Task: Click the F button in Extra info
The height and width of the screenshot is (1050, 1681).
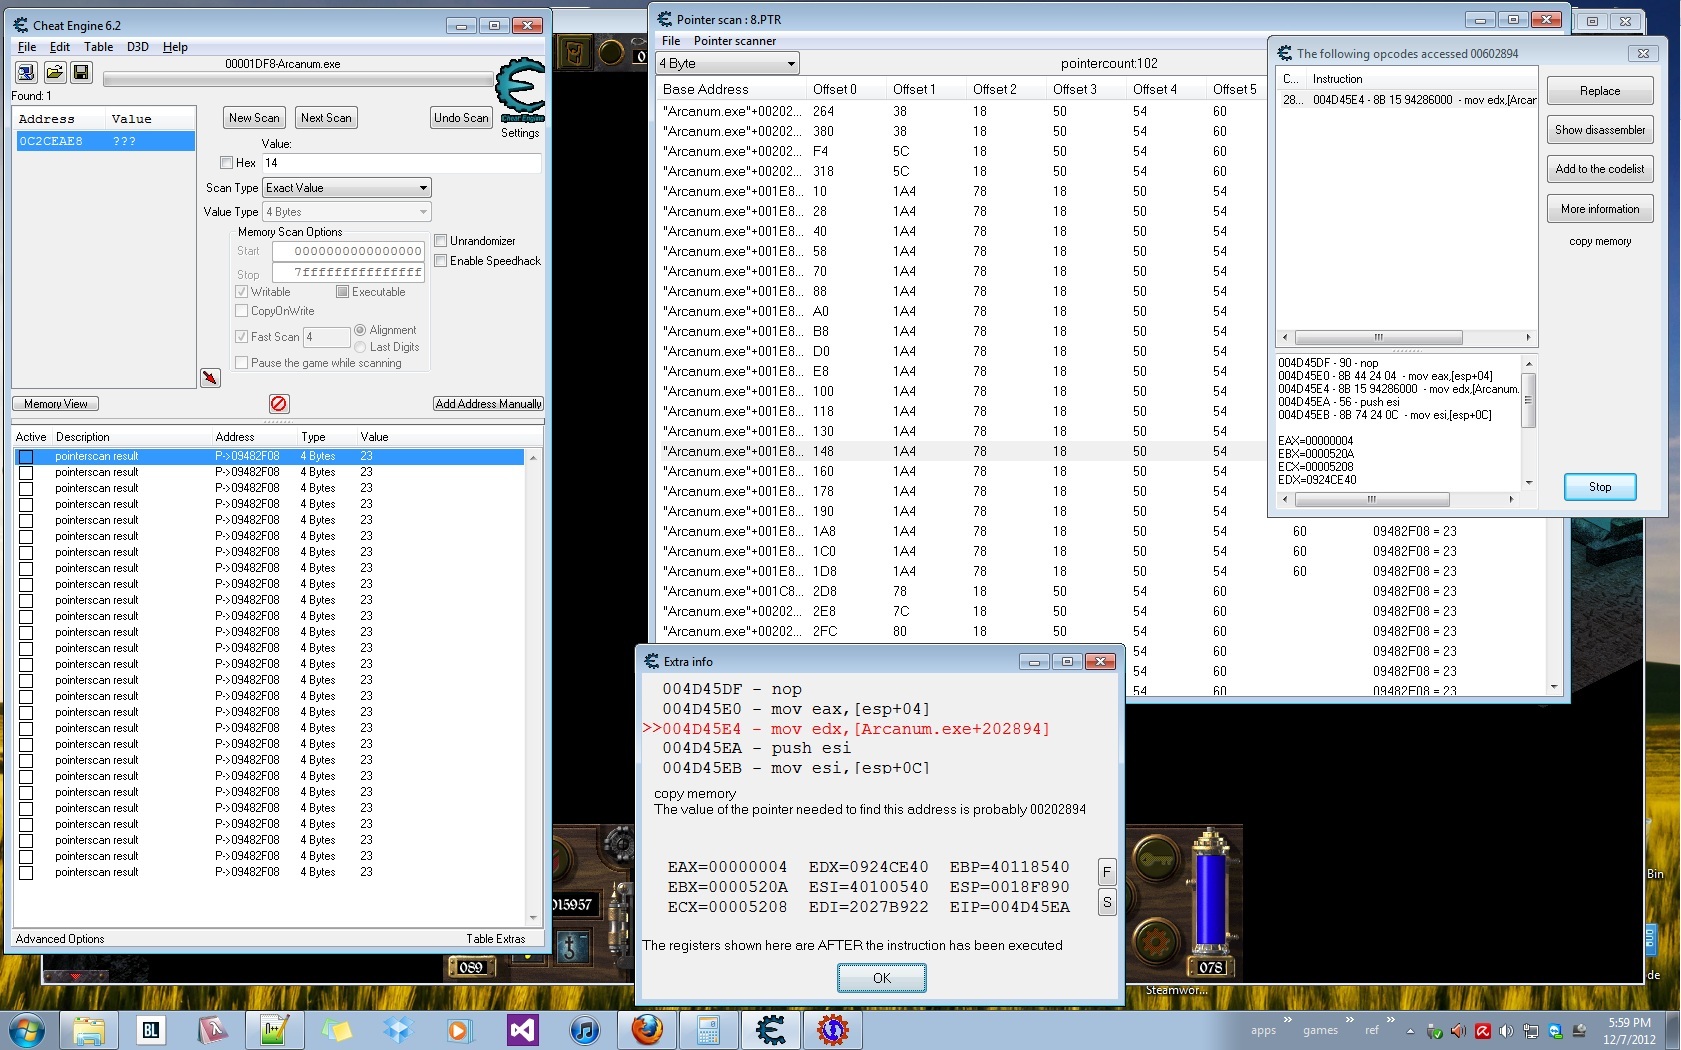Action: coord(1107,872)
